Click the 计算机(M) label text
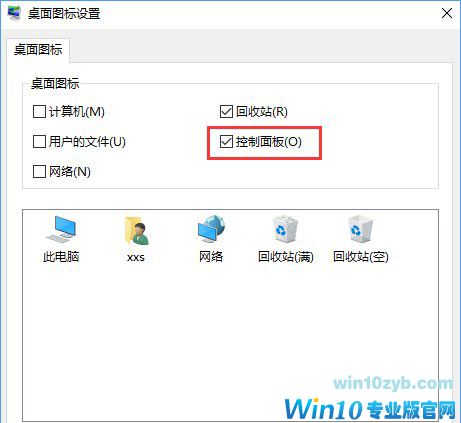The image size is (461, 423). [x=77, y=111]
